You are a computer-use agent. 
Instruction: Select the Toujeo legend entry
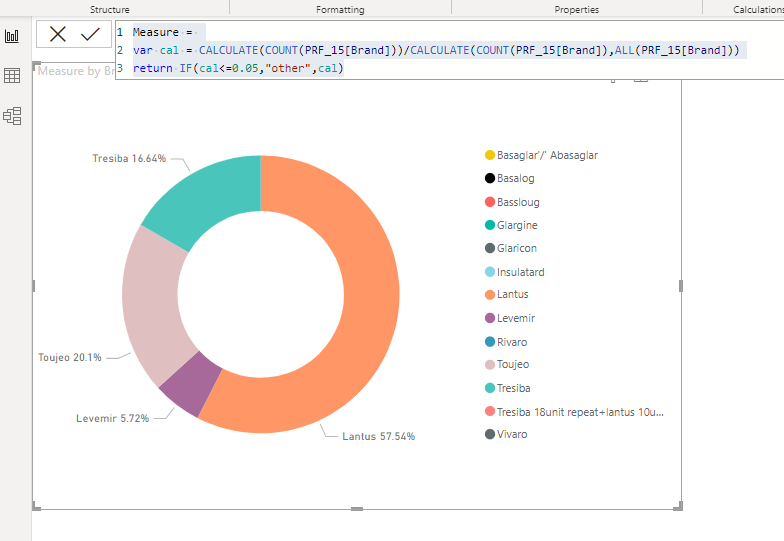(507, 364)
